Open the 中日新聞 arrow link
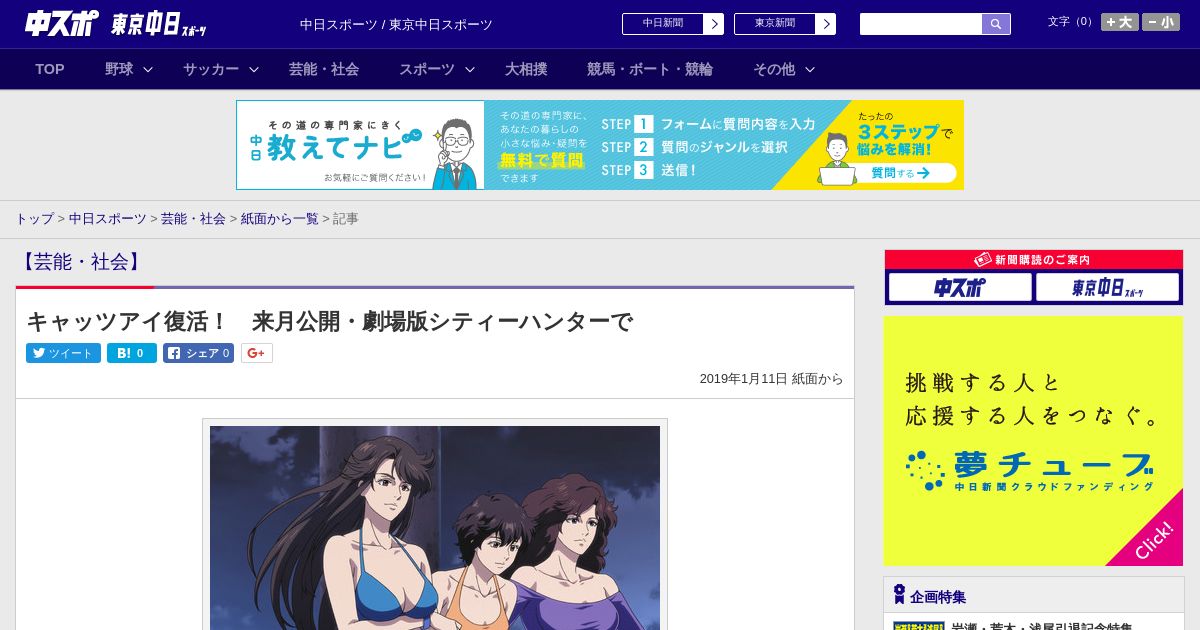 672,24
